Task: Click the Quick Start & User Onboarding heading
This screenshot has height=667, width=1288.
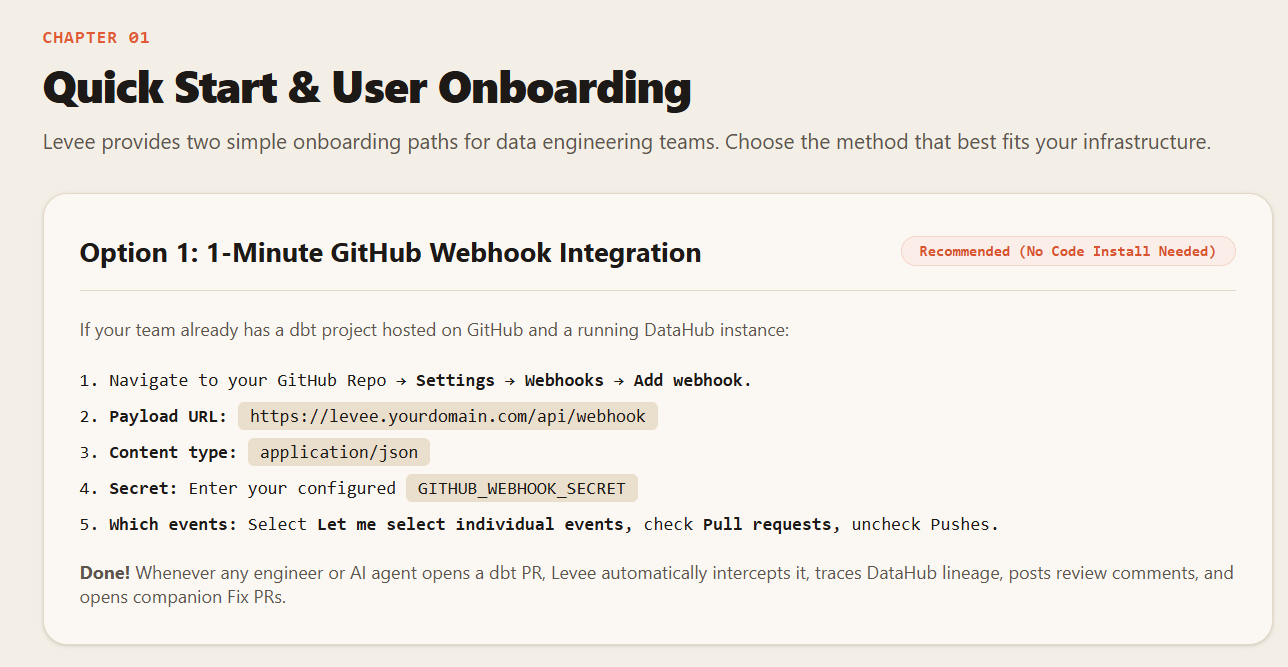Action: point(367,88)
